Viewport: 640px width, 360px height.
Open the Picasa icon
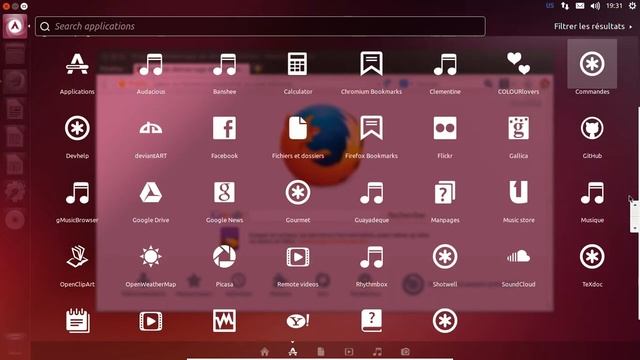click(224, 256)
